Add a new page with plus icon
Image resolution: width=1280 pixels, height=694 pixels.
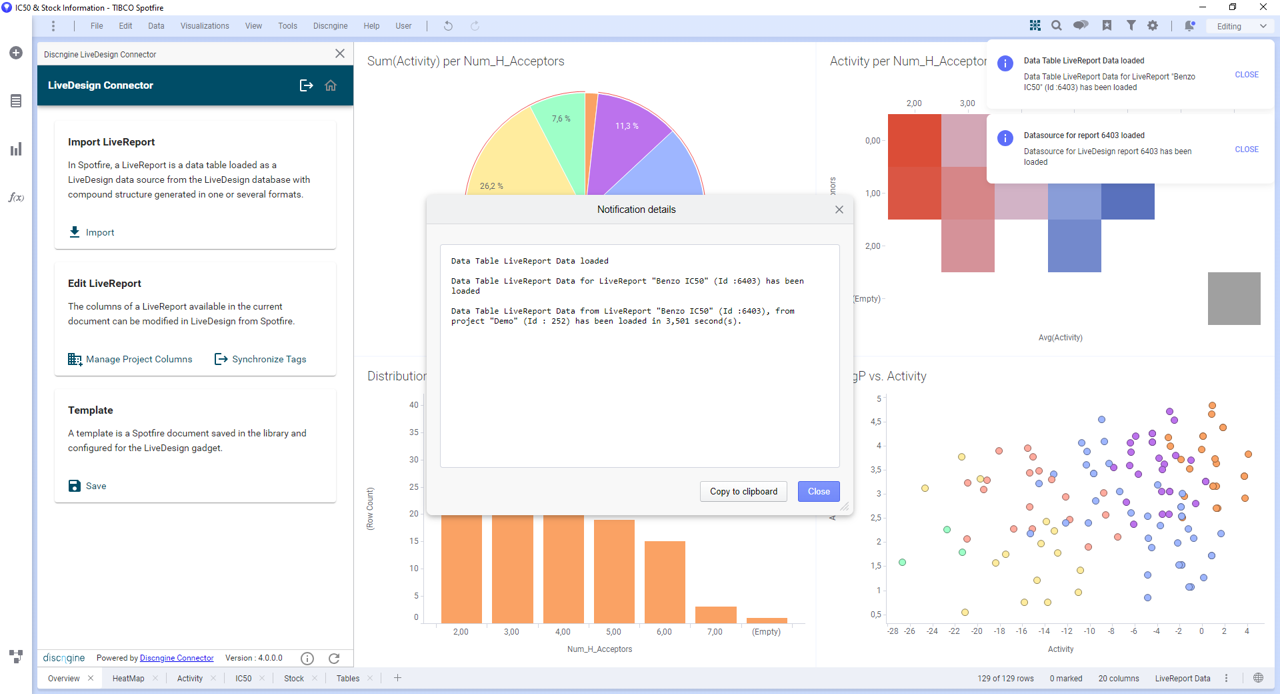pos(397,678)
